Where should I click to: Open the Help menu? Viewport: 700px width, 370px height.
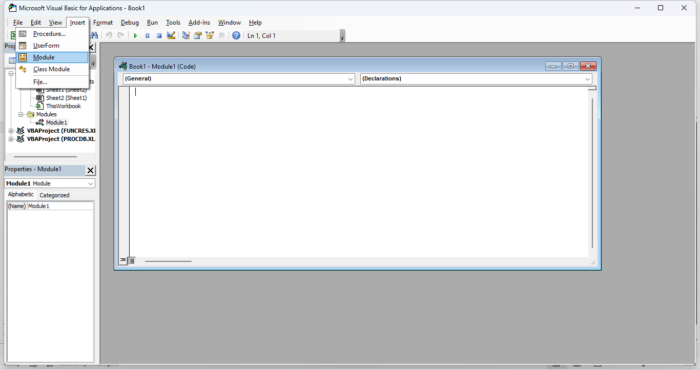255,22
